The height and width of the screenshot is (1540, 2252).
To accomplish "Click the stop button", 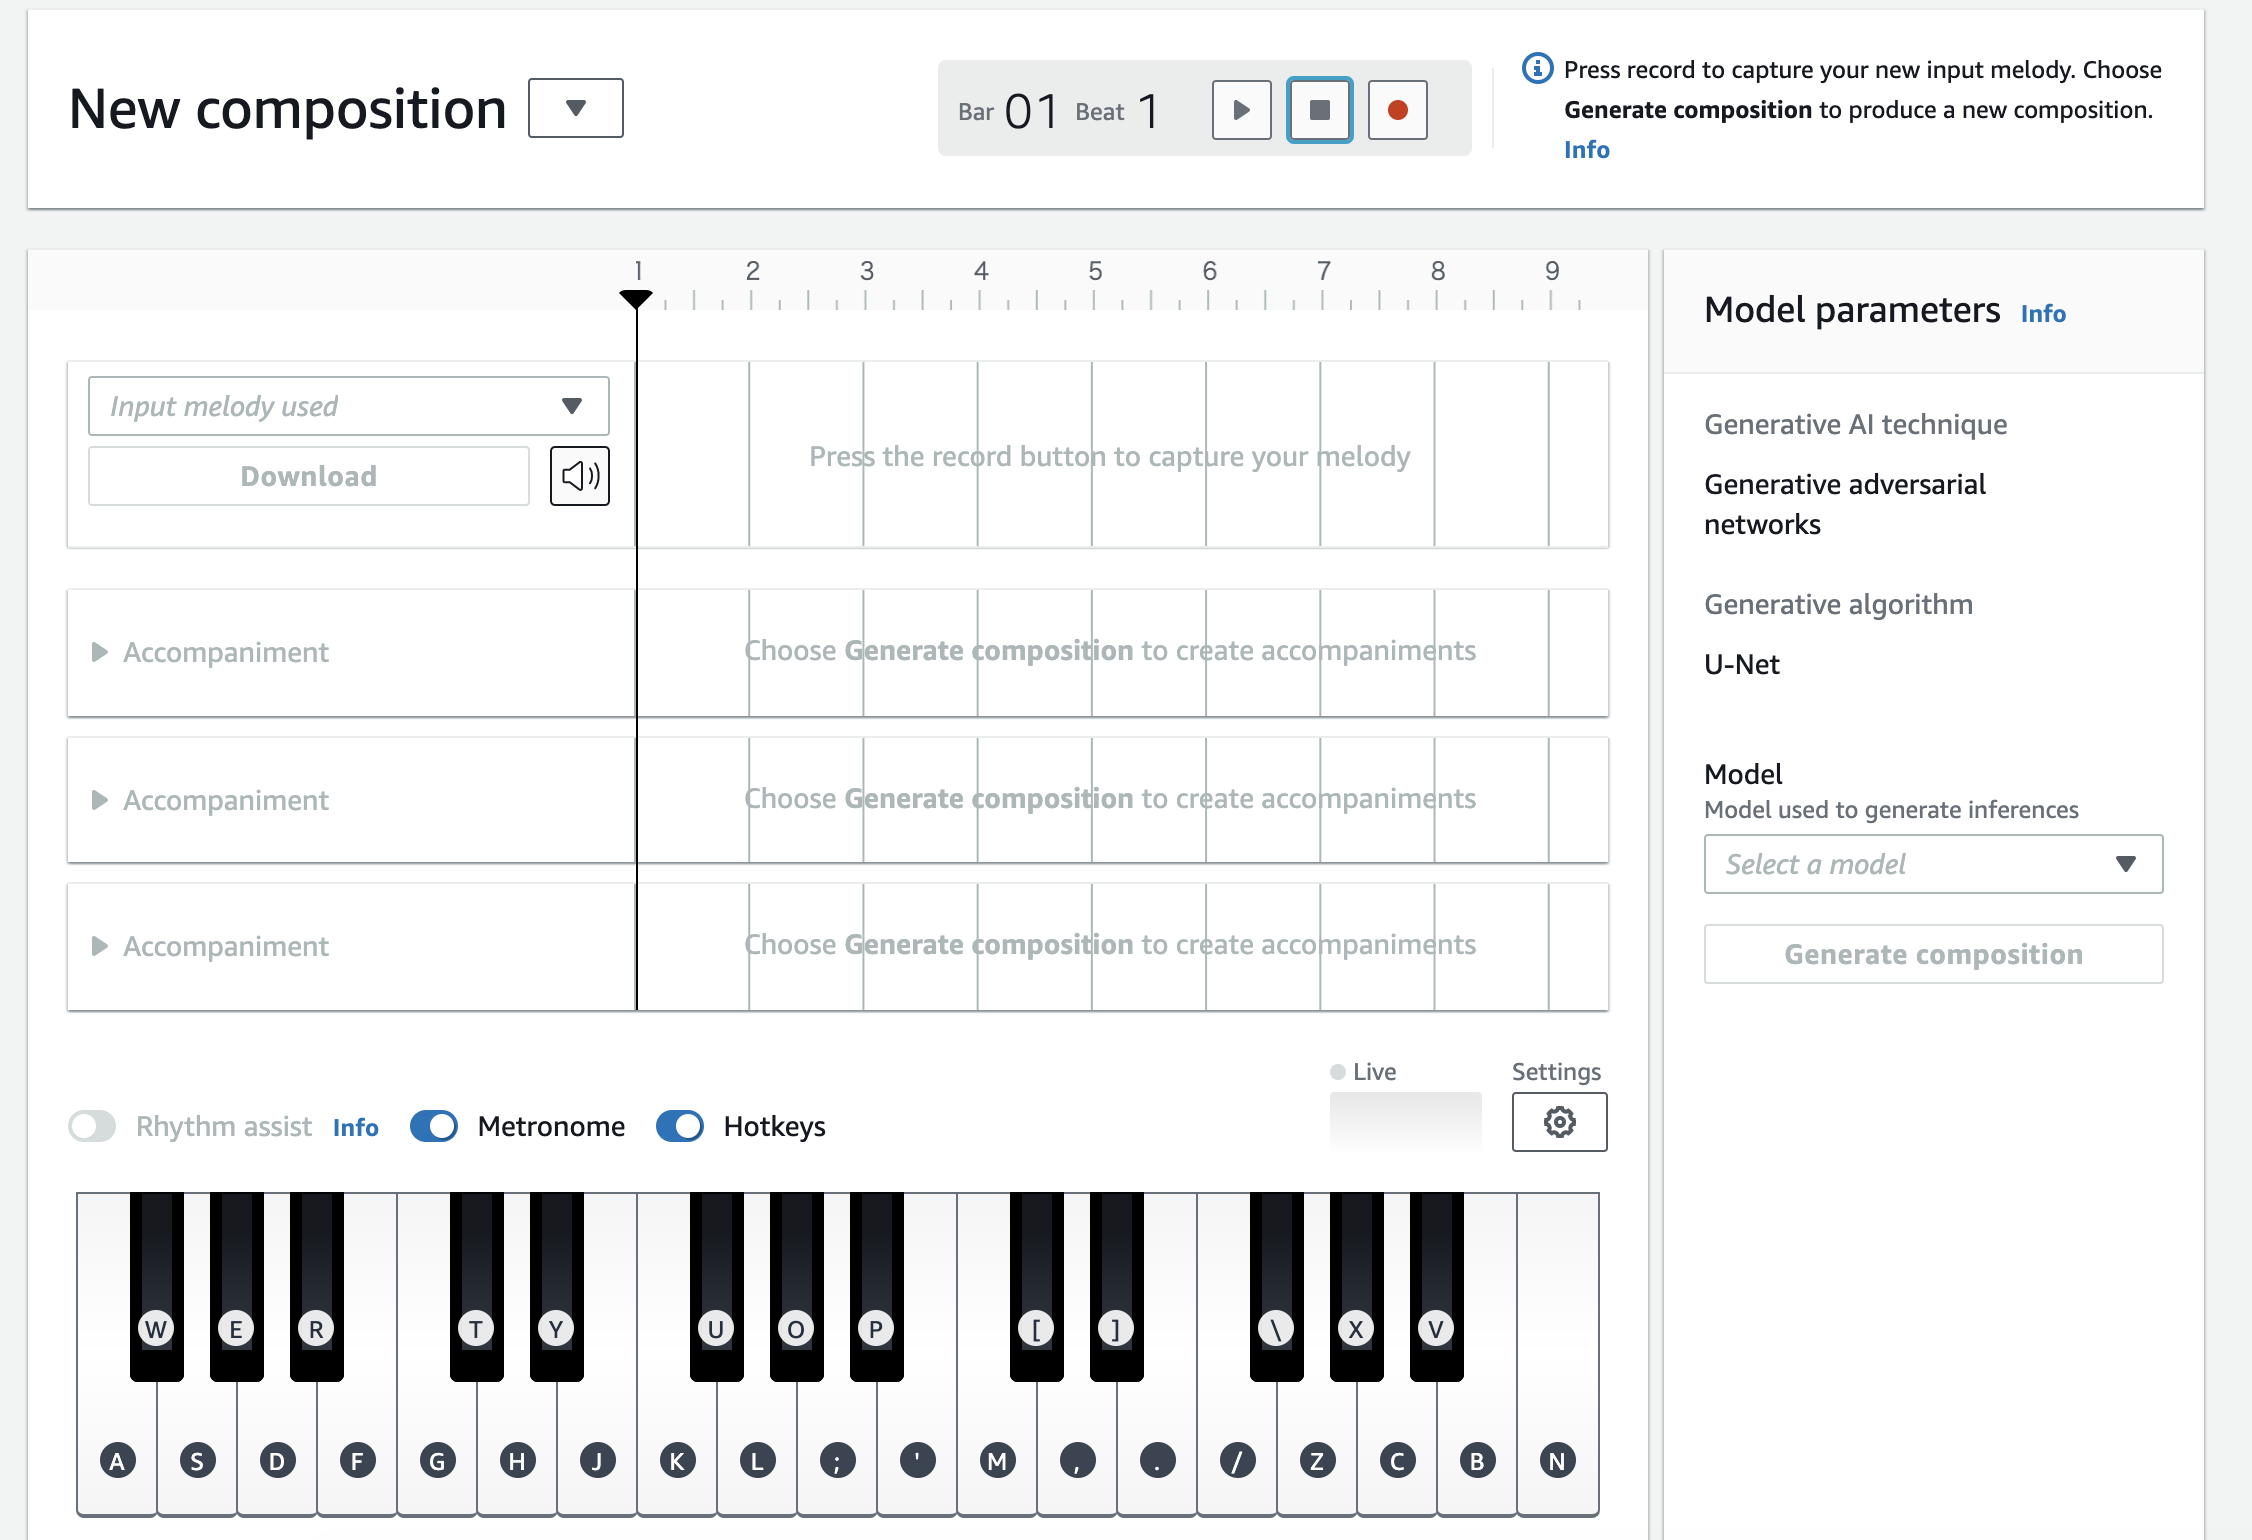I will 1319,110.
